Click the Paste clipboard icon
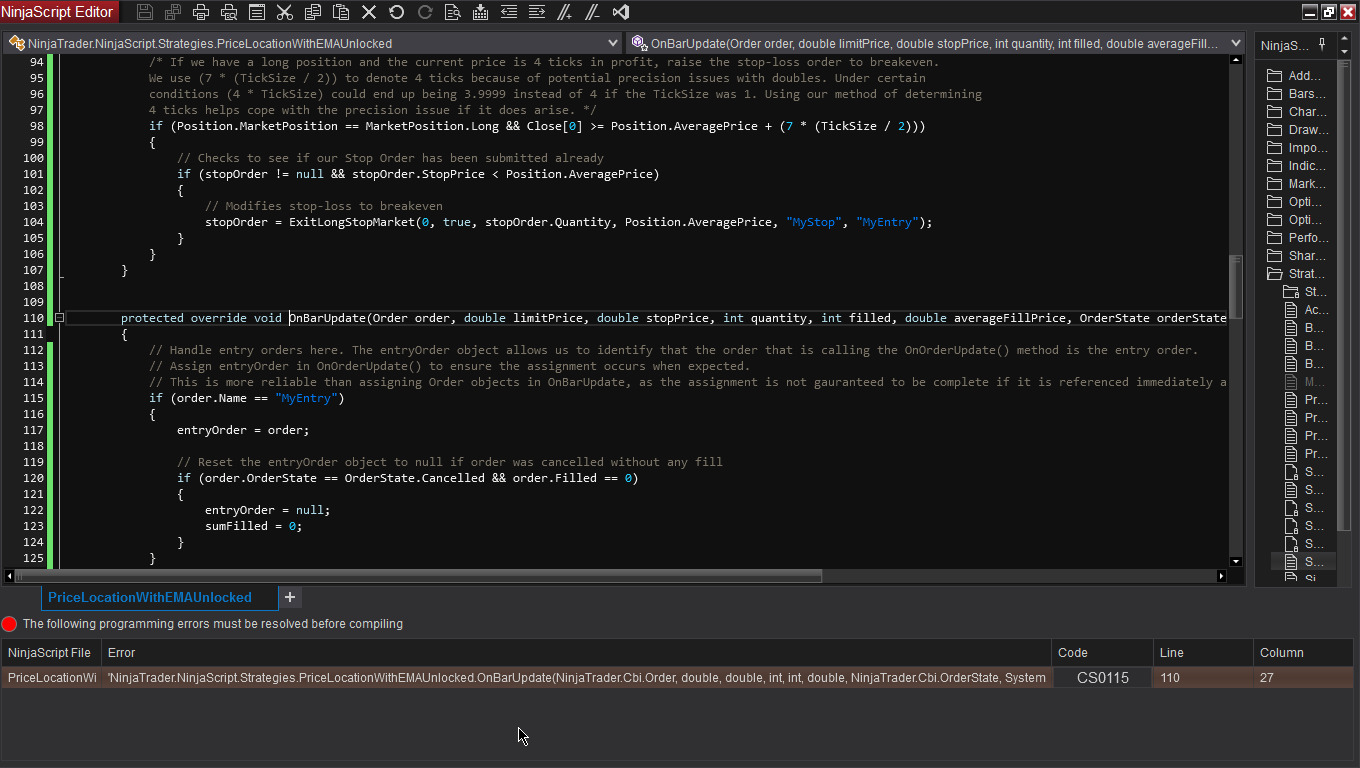Viewport: 1360px width, 768px height. point(341,13)
